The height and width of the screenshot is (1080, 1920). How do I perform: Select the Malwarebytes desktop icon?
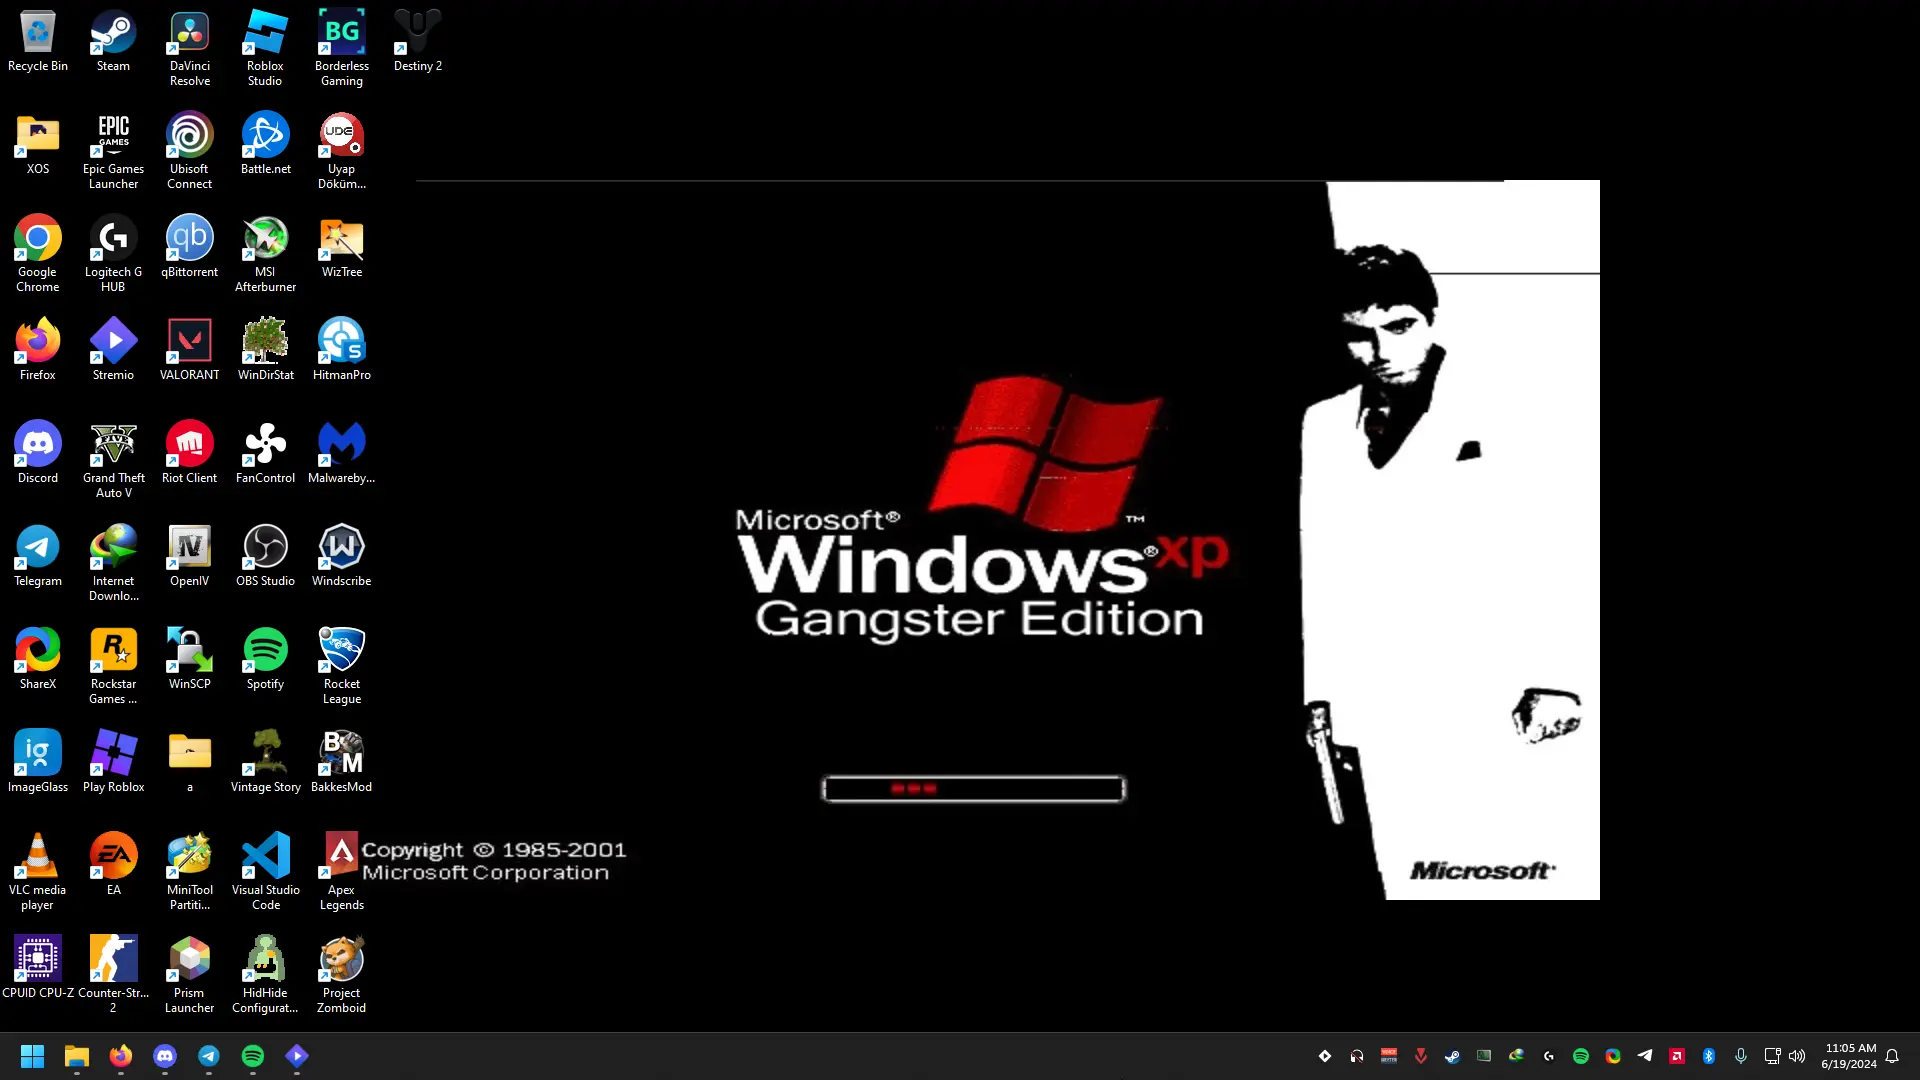coord(342,454)
